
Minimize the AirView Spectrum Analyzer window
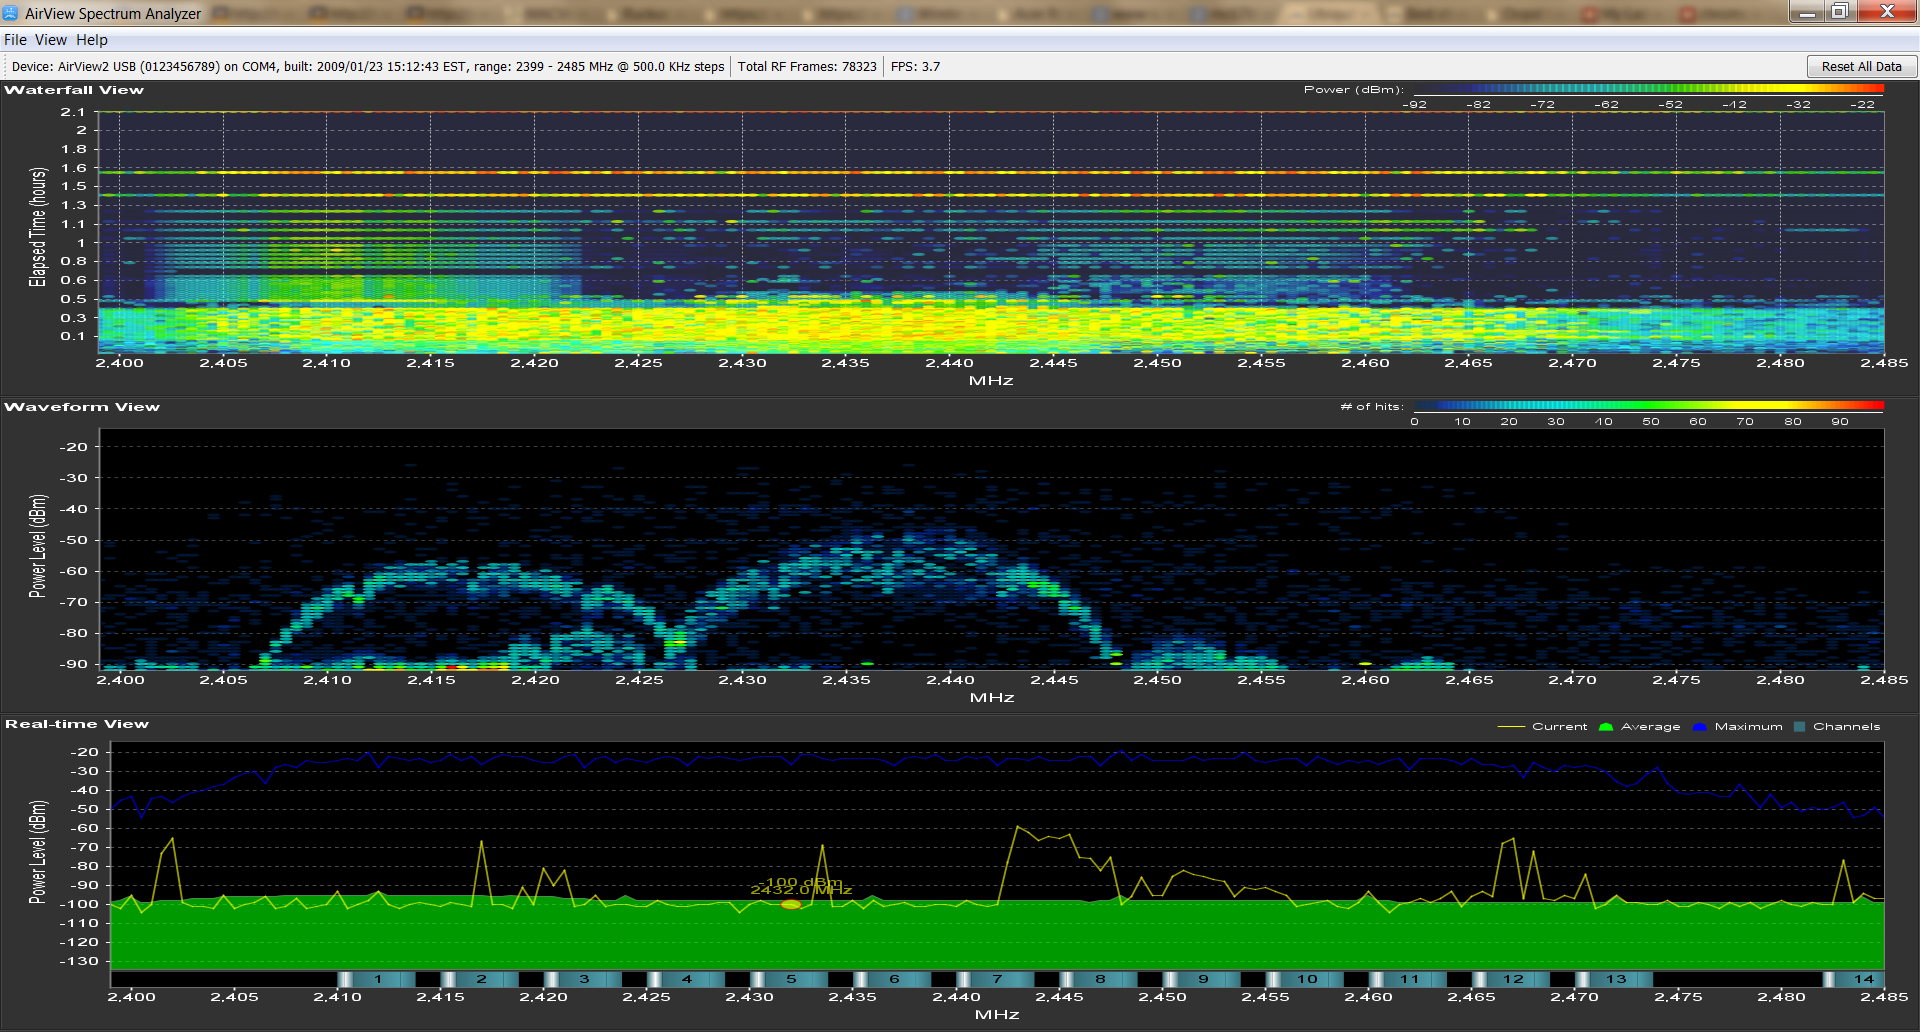click(x=1807, y=12)
